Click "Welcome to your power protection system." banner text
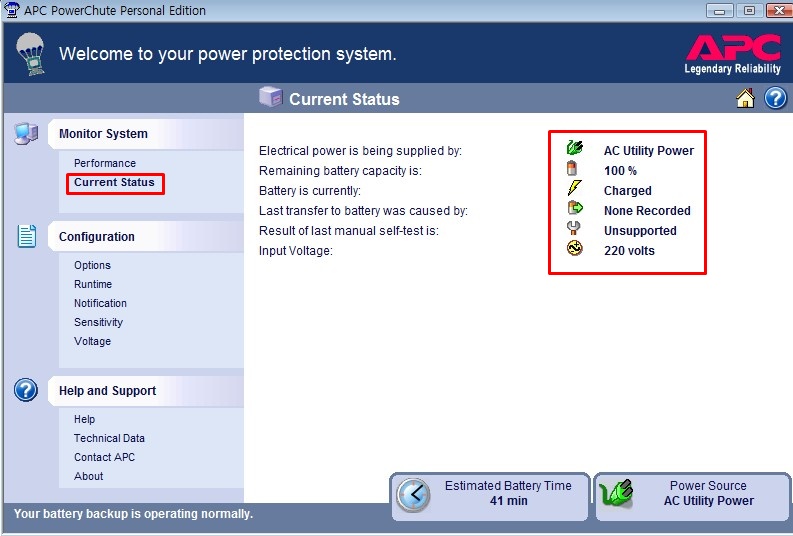Screen dimensions: 793x536 (228, 54)
